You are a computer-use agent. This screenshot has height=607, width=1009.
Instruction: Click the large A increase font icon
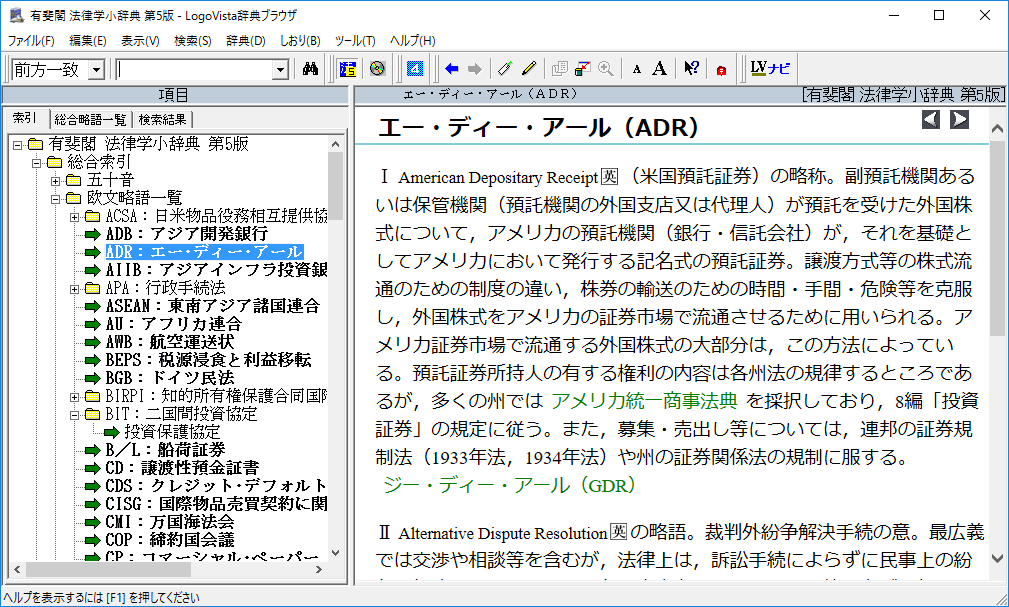659,69
